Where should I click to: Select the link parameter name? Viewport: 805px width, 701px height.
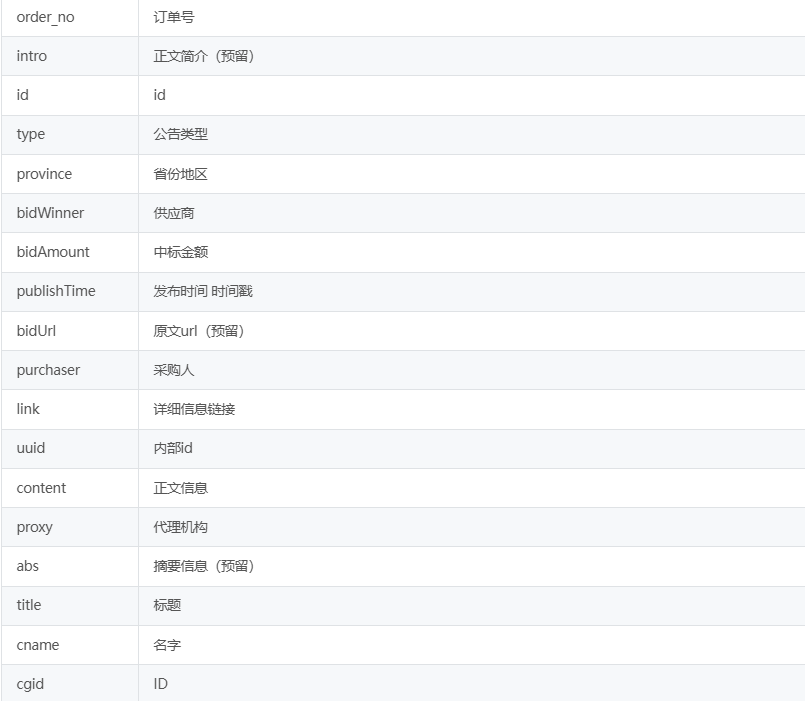(28, 409)
